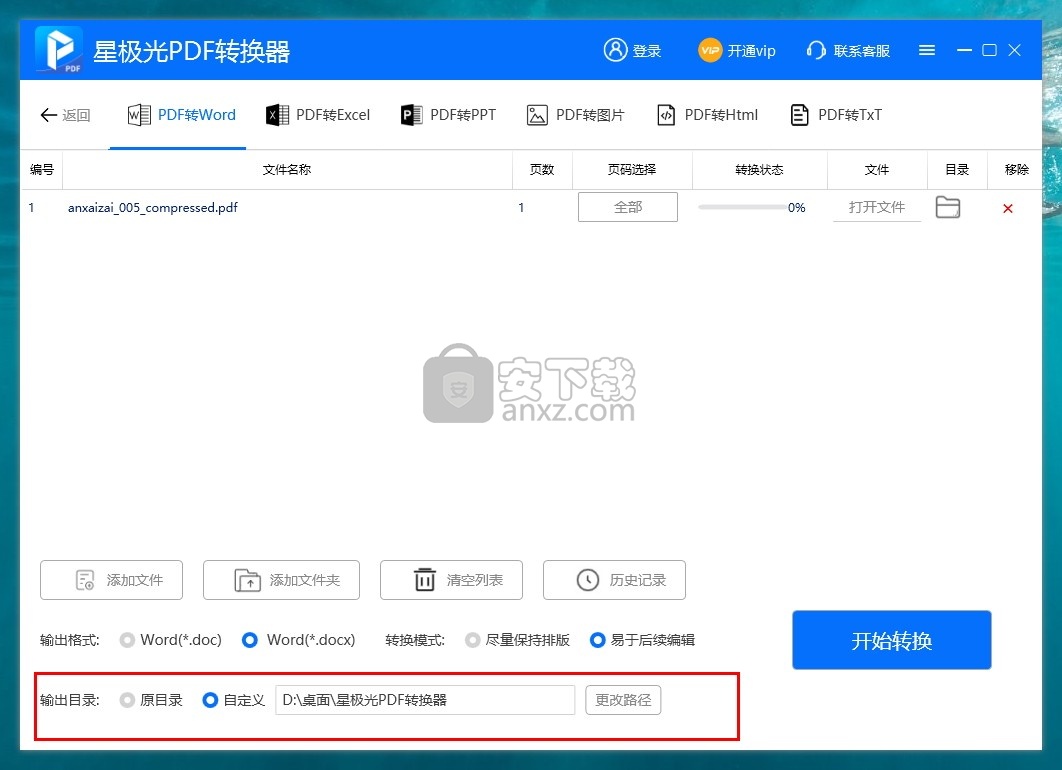The width and height of the screenshot is (1062, 770).
Task: Remove anxaizai_005_compressed.pdf with red X
Action: click(x=1008, y=209)
